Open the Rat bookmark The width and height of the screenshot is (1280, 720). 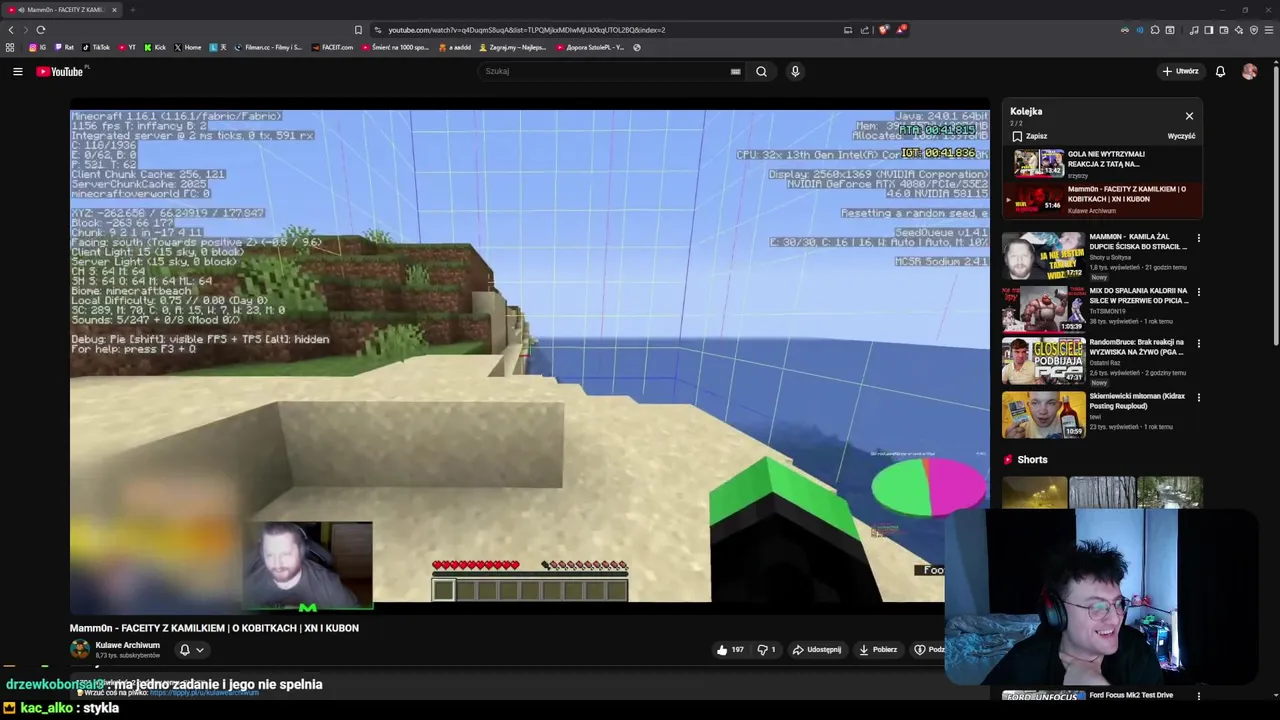64,47
